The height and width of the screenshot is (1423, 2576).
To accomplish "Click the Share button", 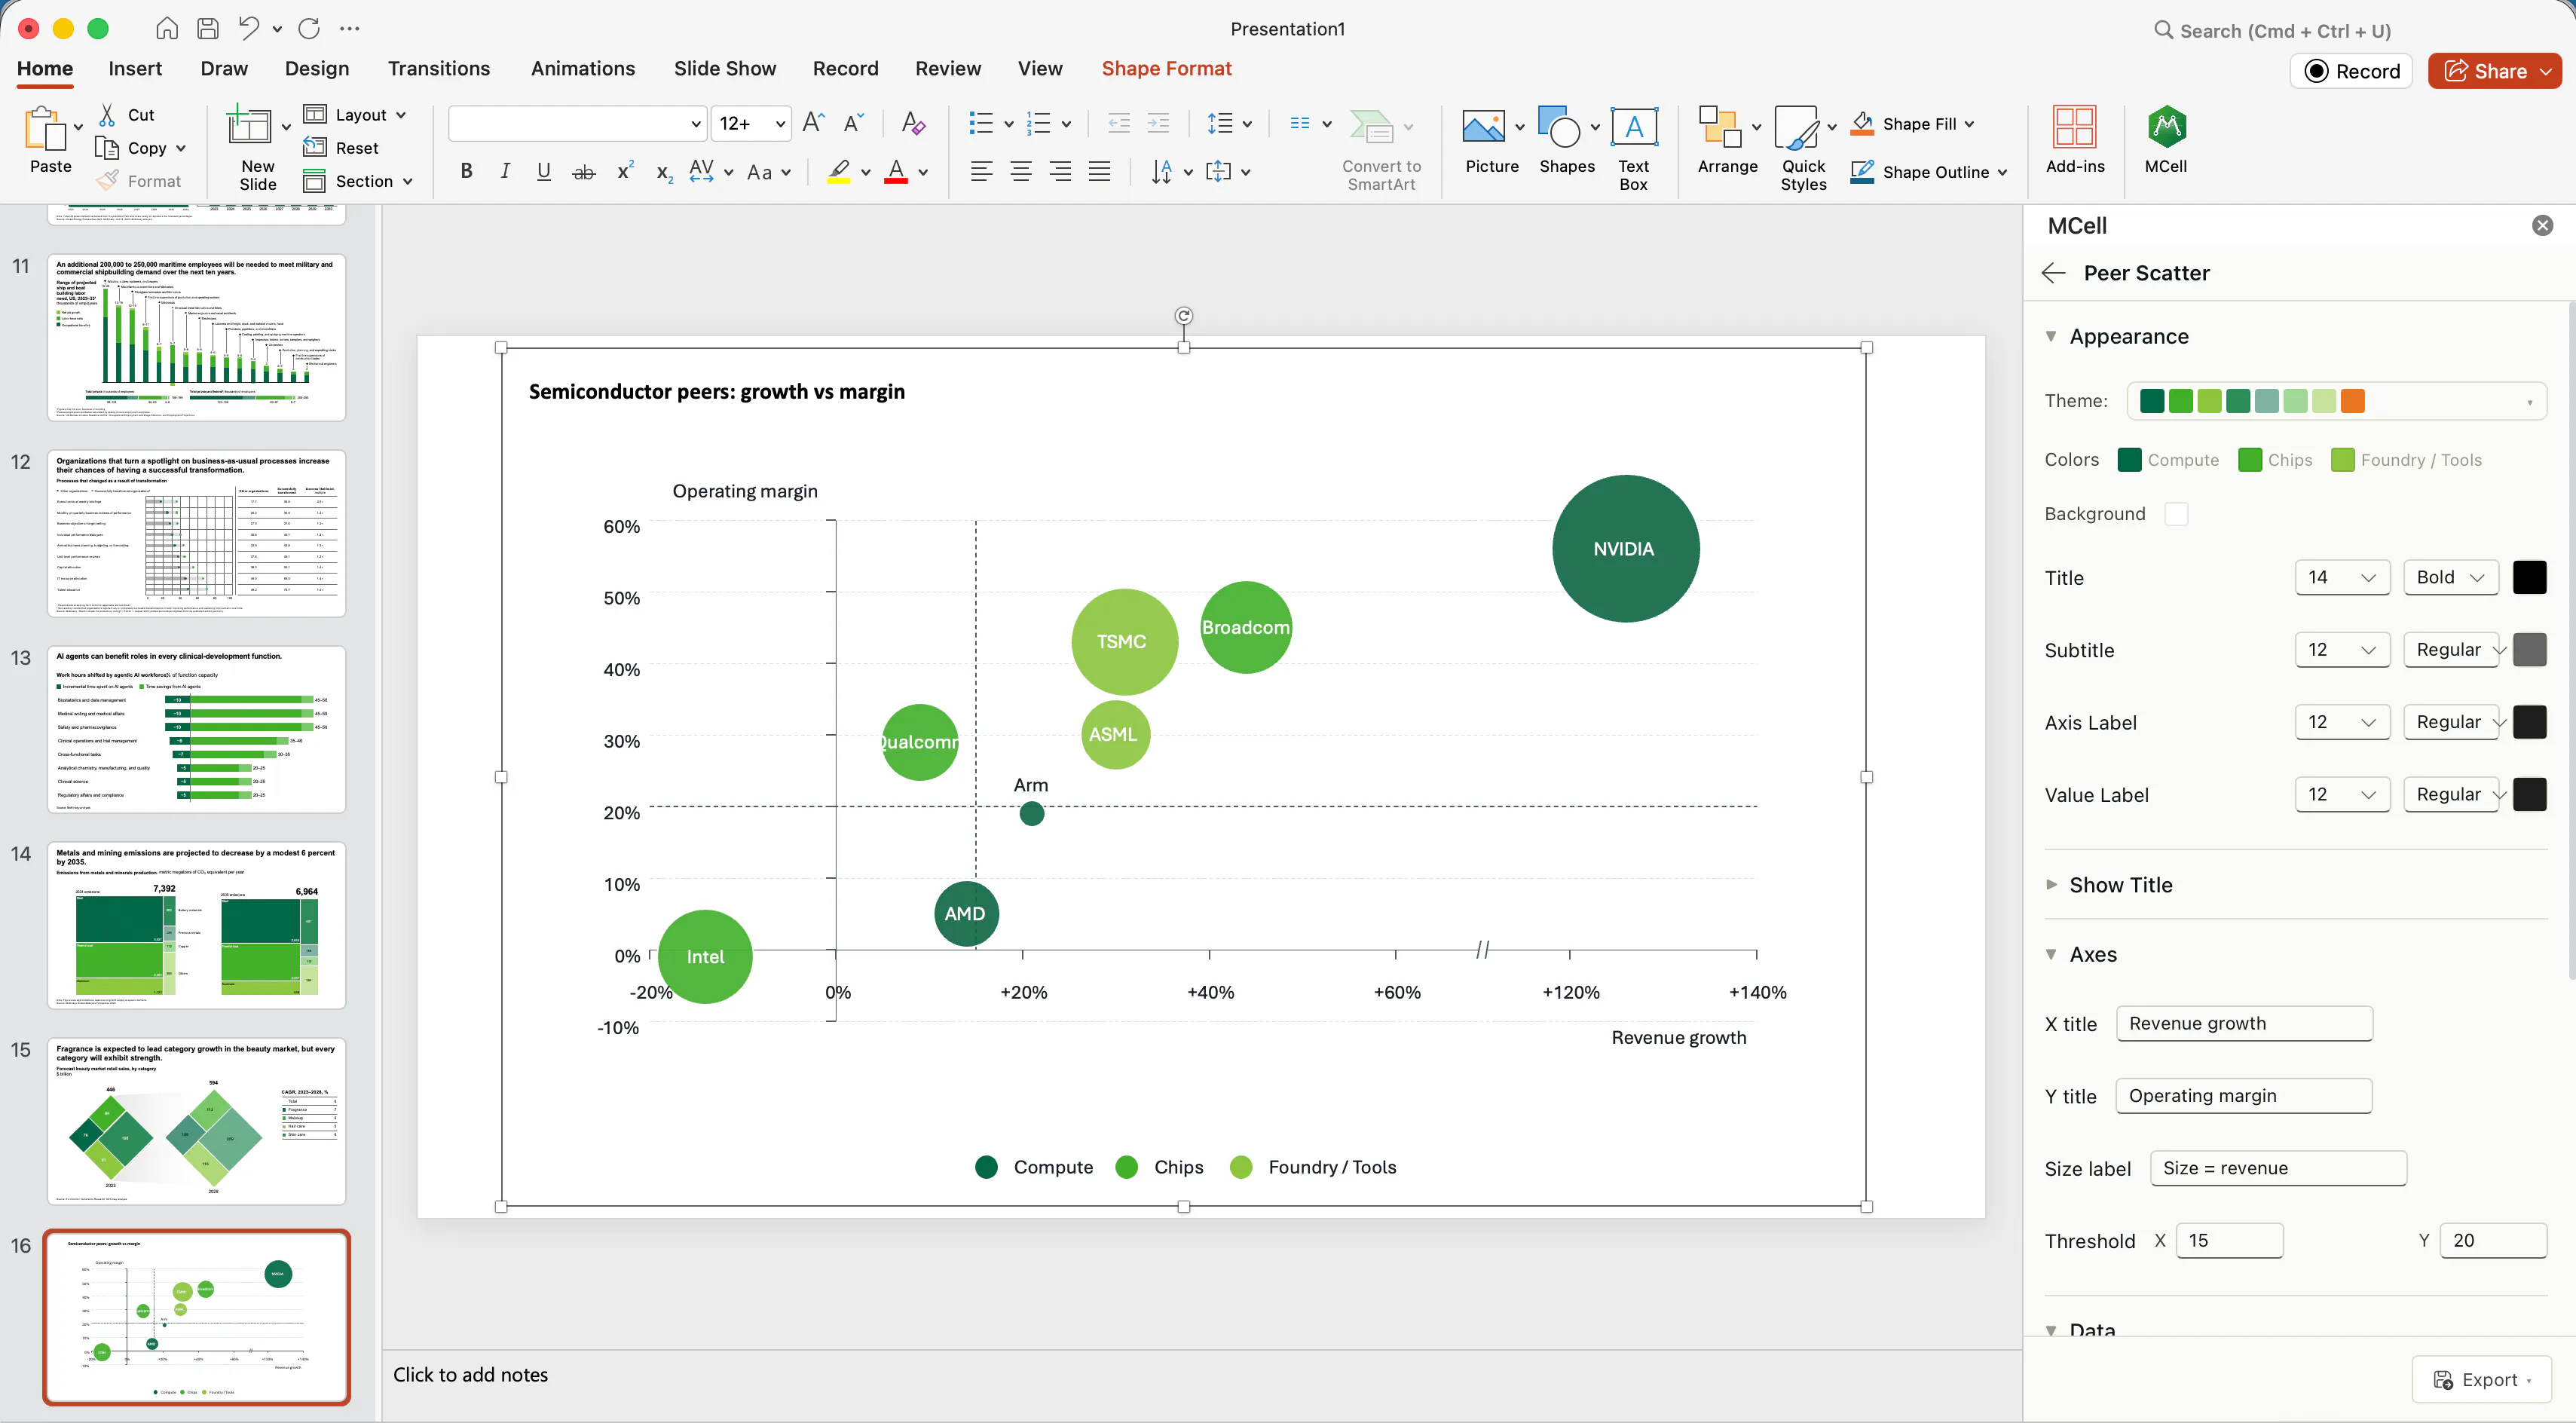I will 2494,71.
